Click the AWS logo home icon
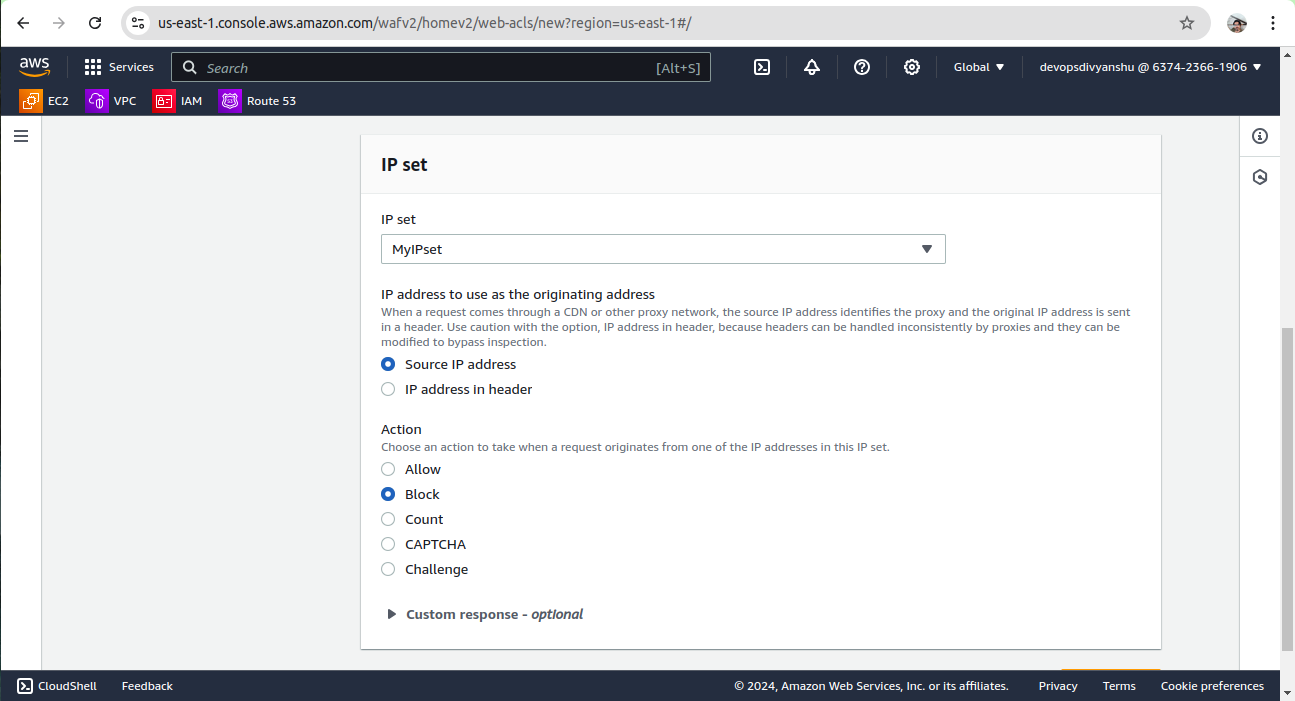 point(34,67)
